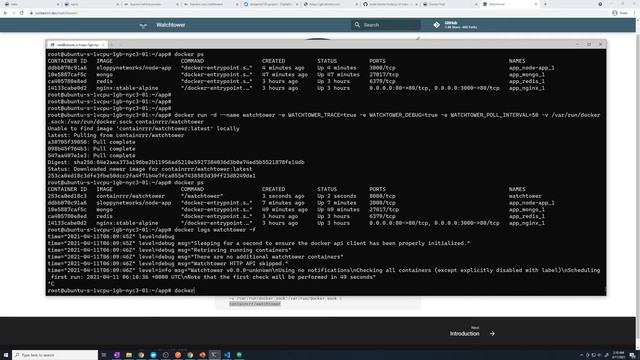Select the active terminal icon in taskbar

(214, 355)
